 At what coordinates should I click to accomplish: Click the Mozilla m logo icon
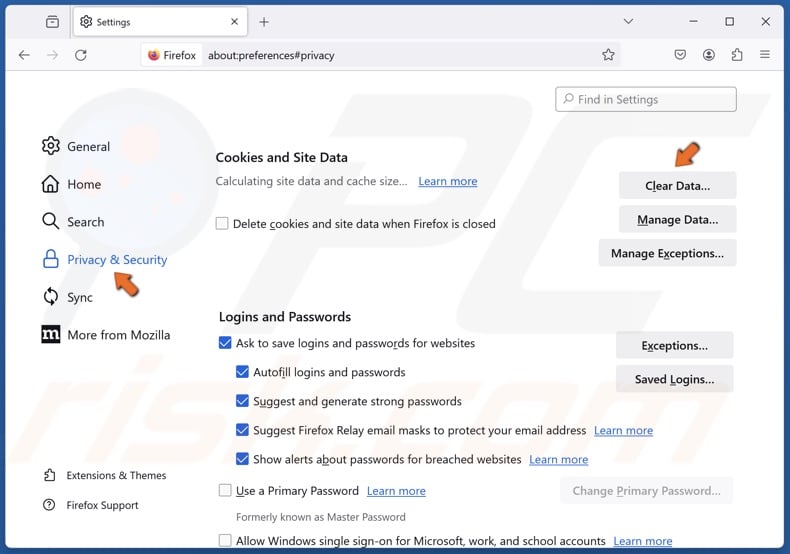point(50,334)
